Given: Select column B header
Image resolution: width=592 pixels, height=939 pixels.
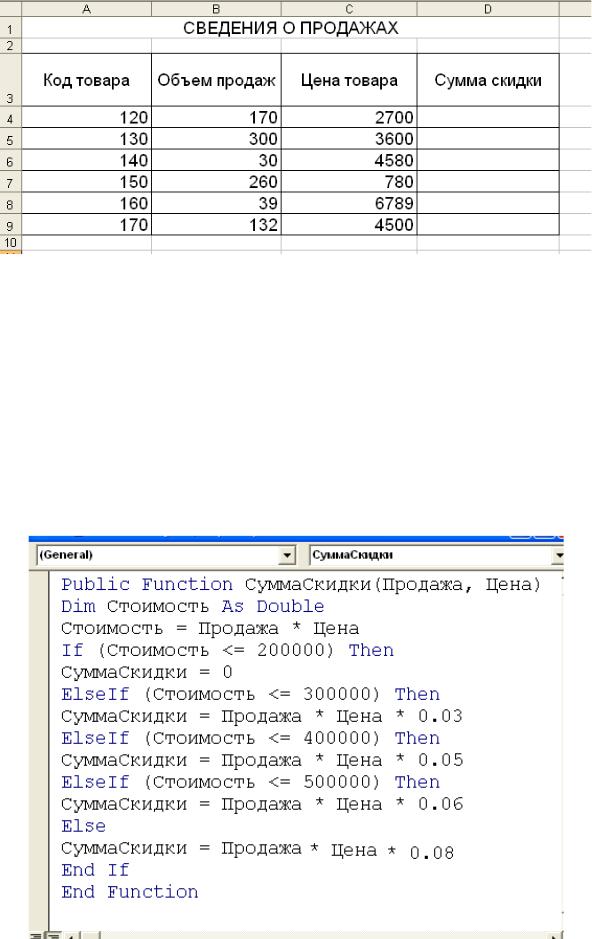Looking at the screenshot, I should tap(216, 8).
